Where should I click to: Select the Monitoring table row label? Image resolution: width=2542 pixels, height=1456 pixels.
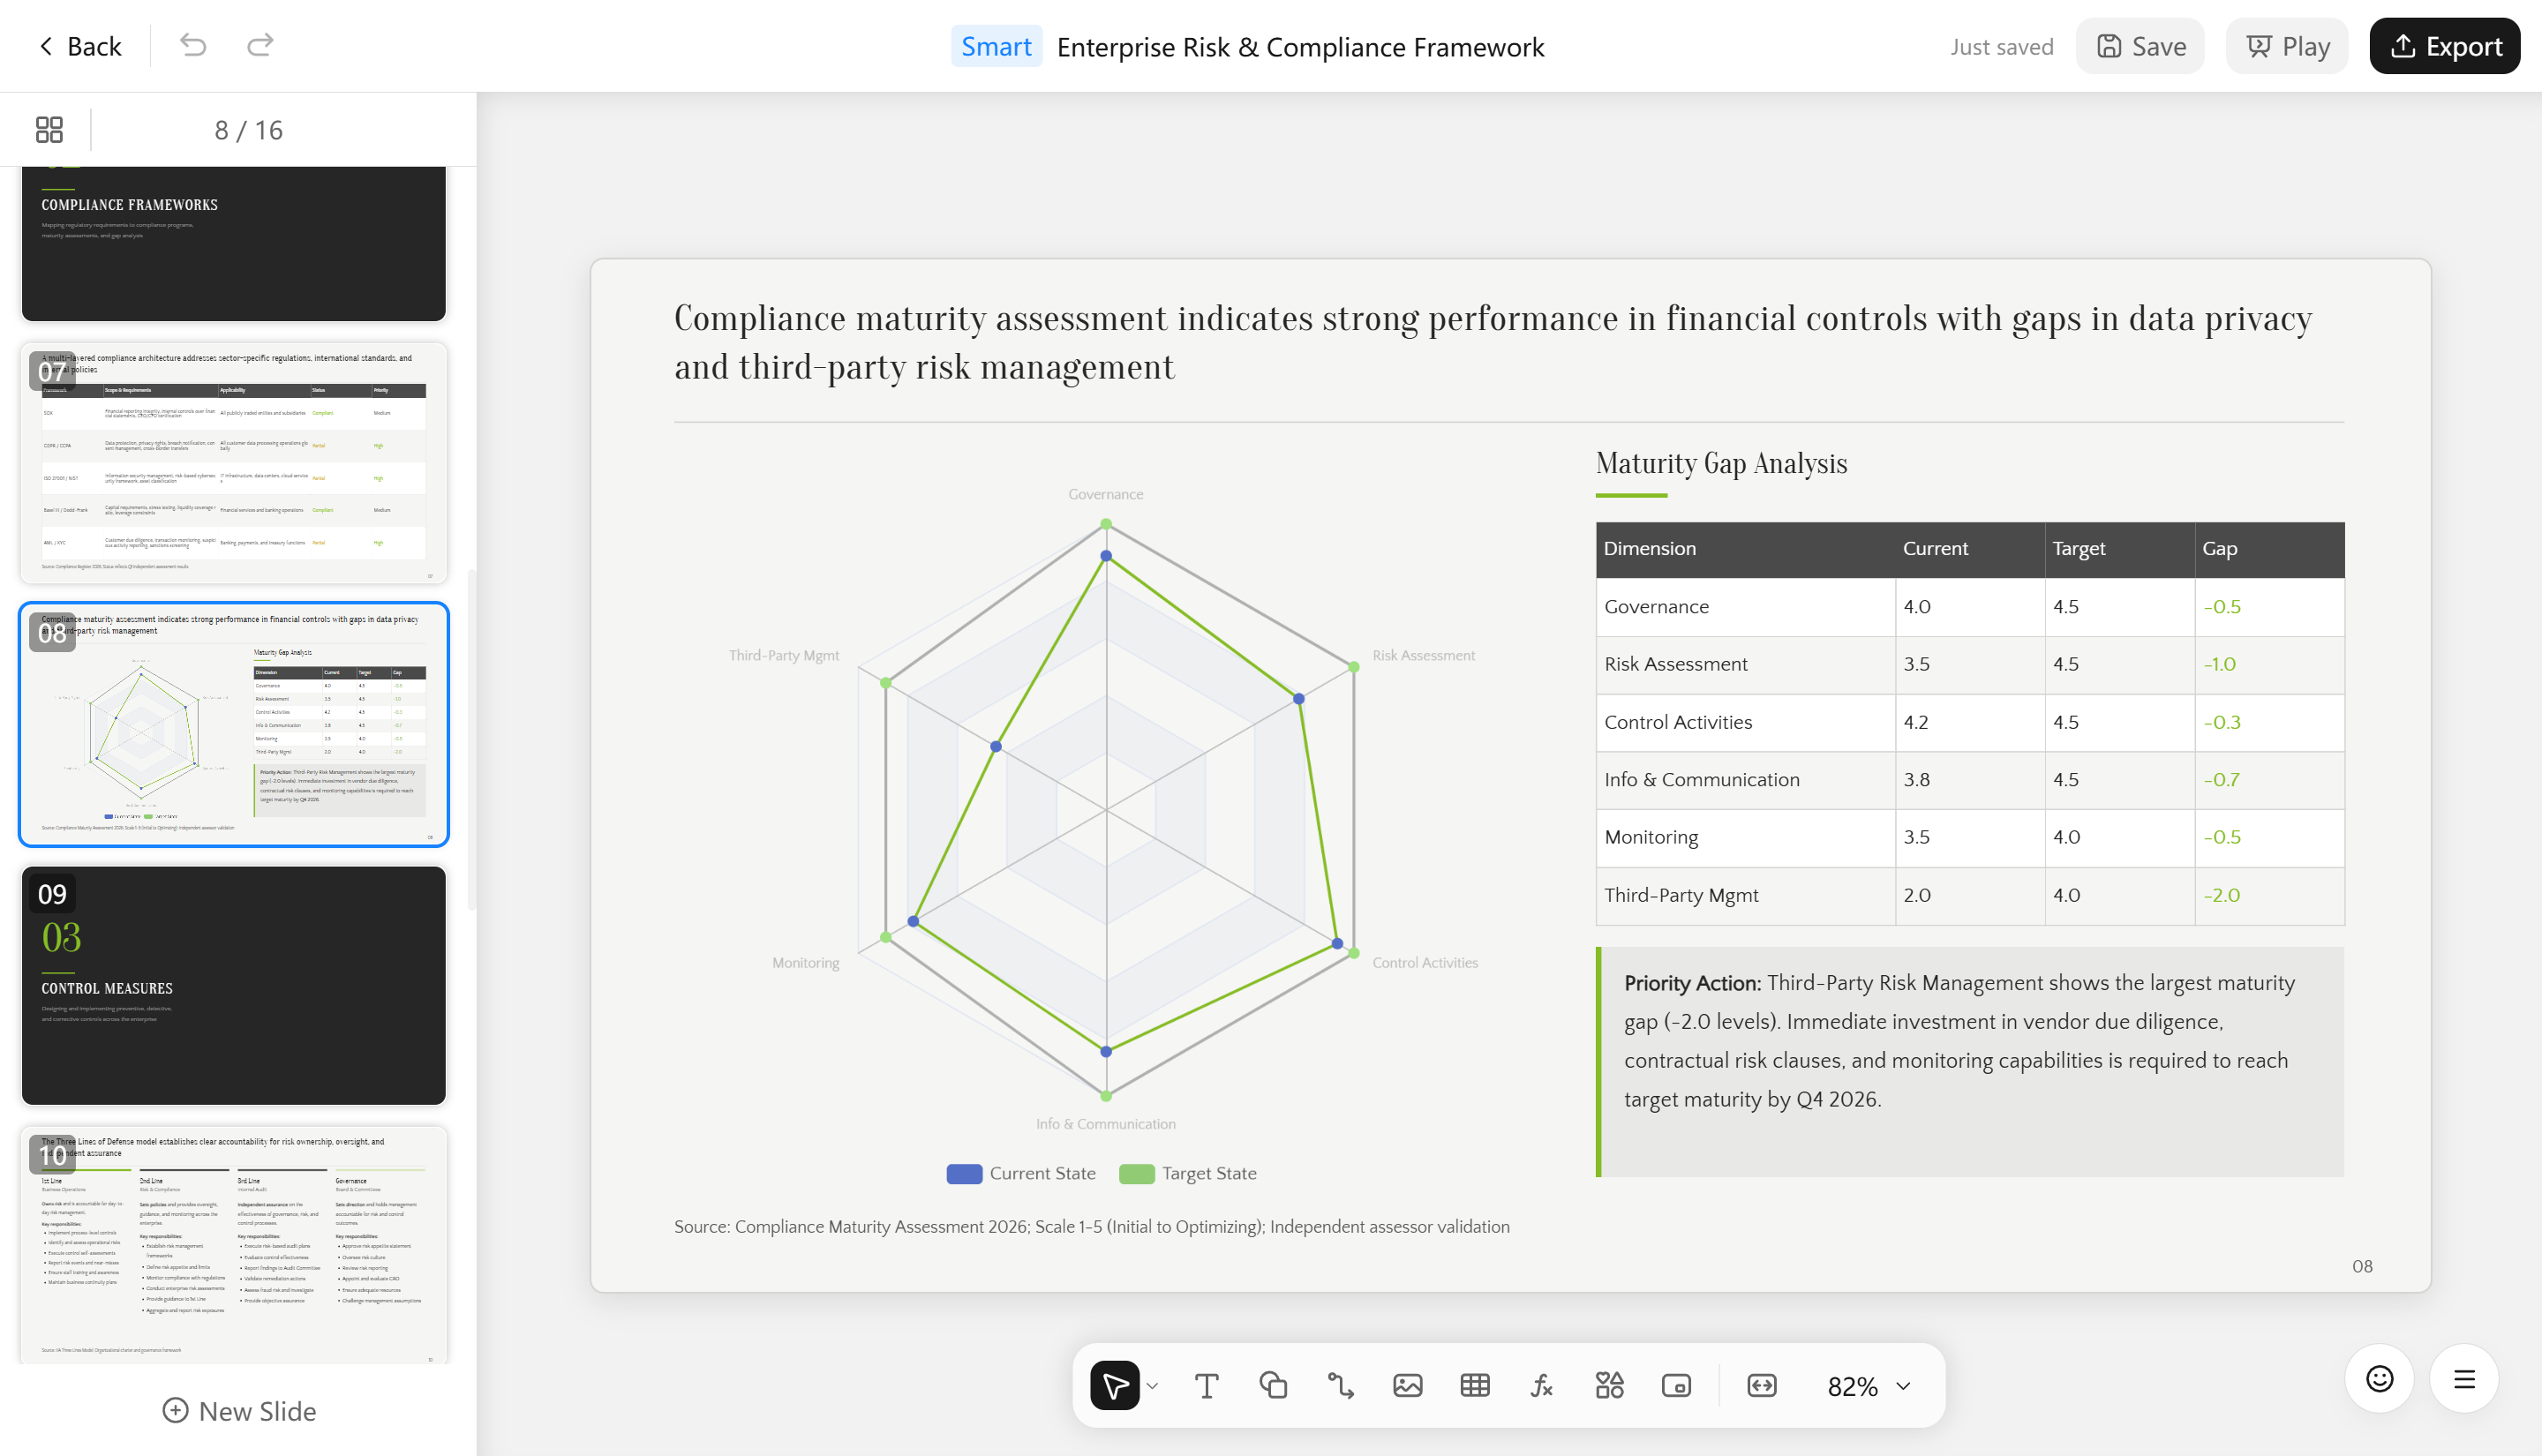1651,838
